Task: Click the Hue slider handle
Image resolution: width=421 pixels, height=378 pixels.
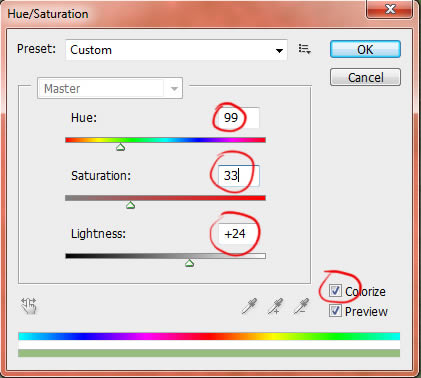Action: pyautogui.click(x=121, y=147)
